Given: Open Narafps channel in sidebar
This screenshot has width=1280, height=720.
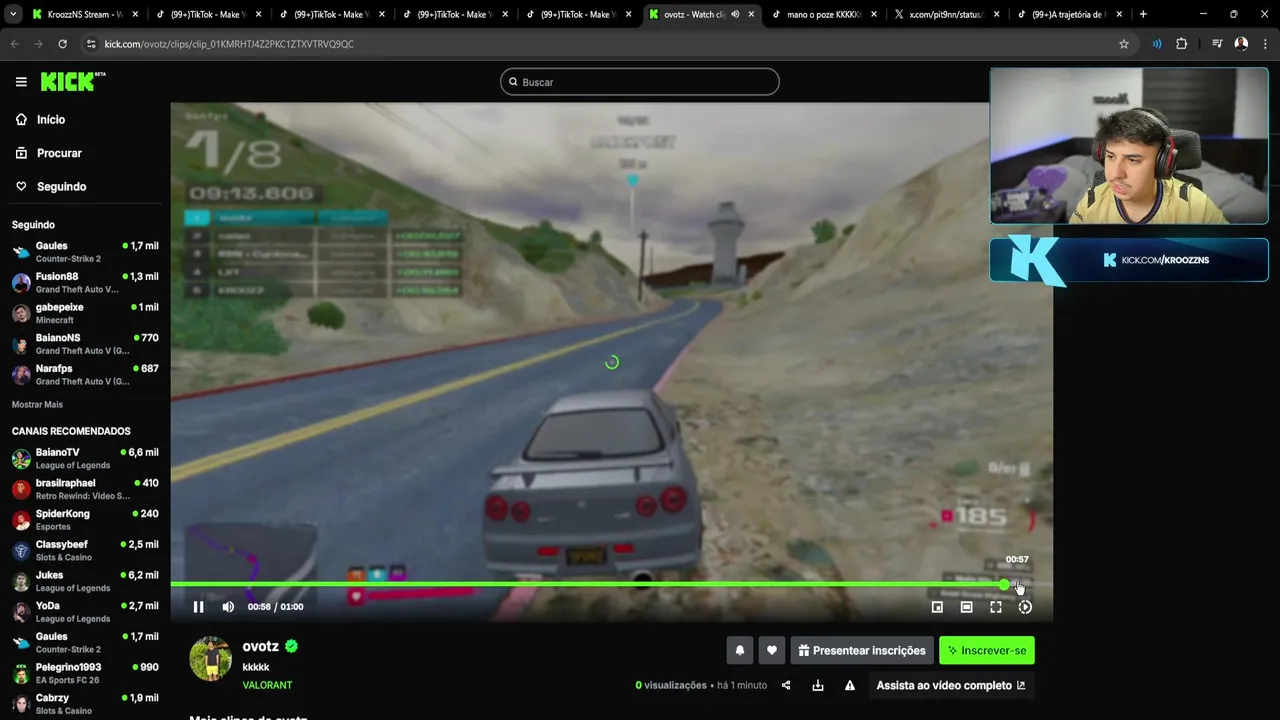Looking at the screenshot, I should click(x=85, y=375).
